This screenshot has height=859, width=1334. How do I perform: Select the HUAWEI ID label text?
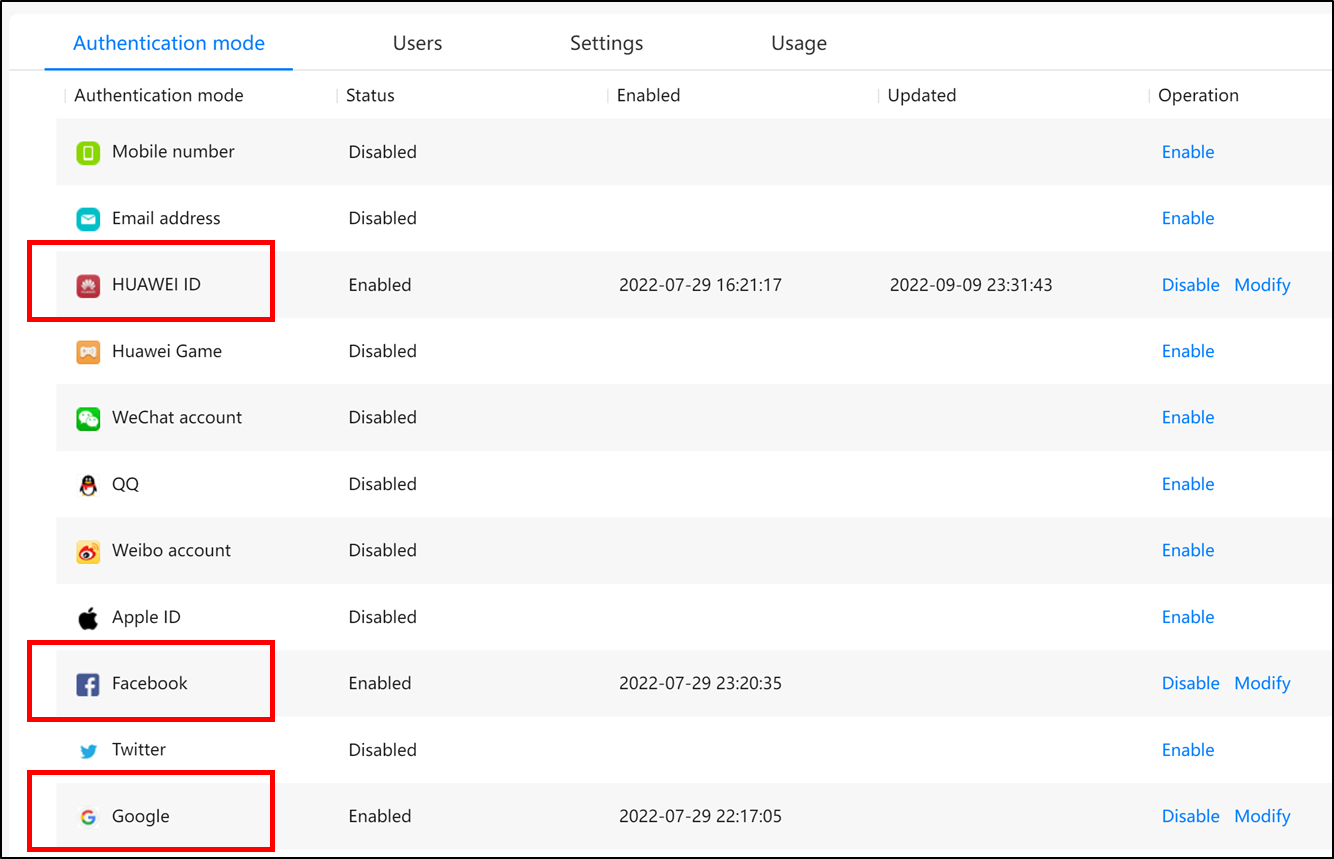click(156, 285)
